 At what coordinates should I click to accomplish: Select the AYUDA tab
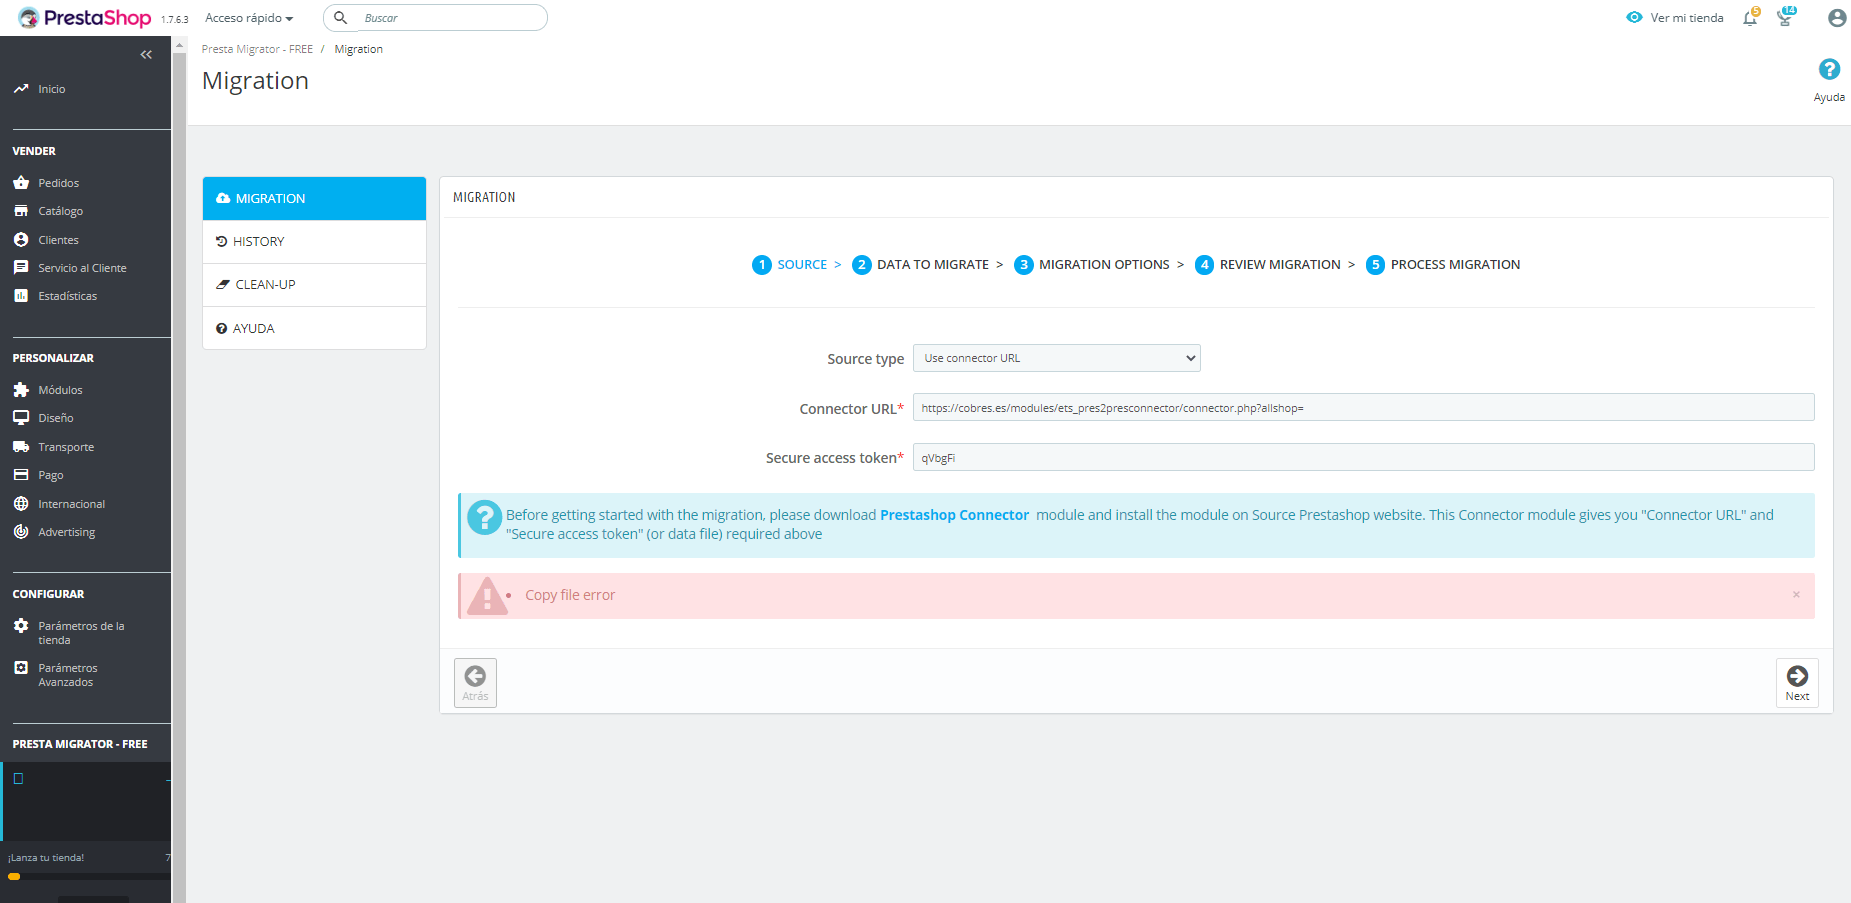[314, 328]
